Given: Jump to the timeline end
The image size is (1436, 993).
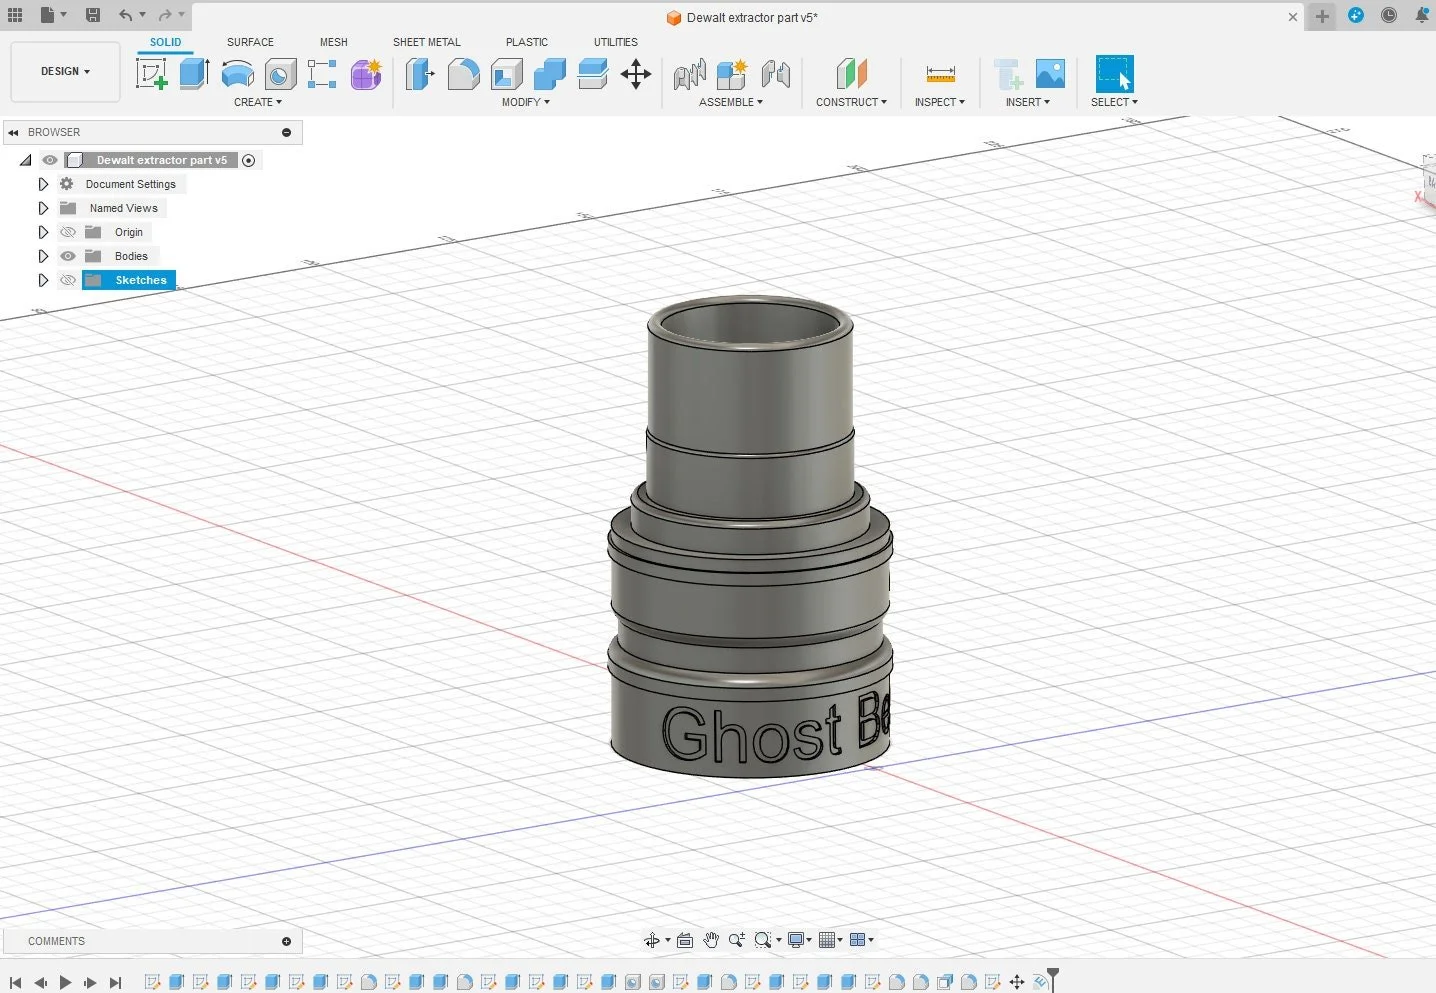Looking at the screenshot, I should pyautogui.click(x=115, y=983).
